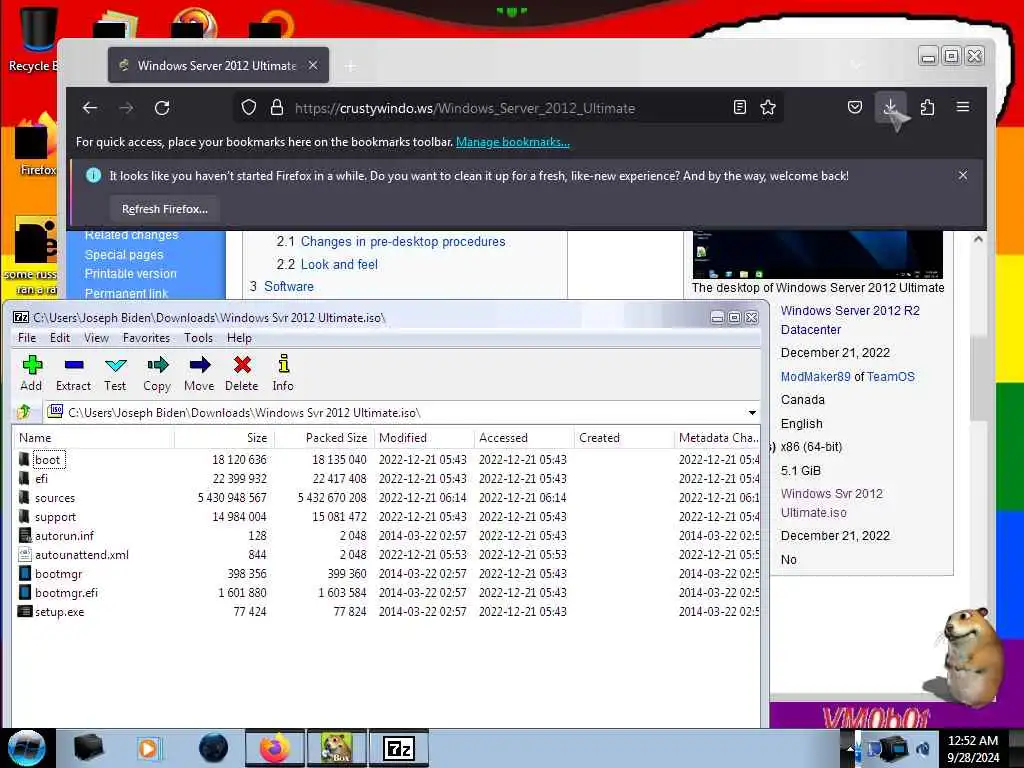Open the Look and feel contents link
The image size is (1024, 768).
(x=339, y=264)
